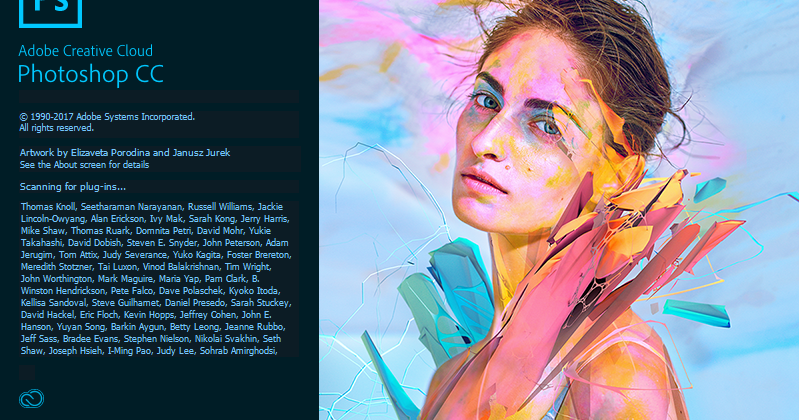Click the Scanning for plug-ins status text
Image resolution: width=799 pixels, height=420 pixels.
point(73,187)
